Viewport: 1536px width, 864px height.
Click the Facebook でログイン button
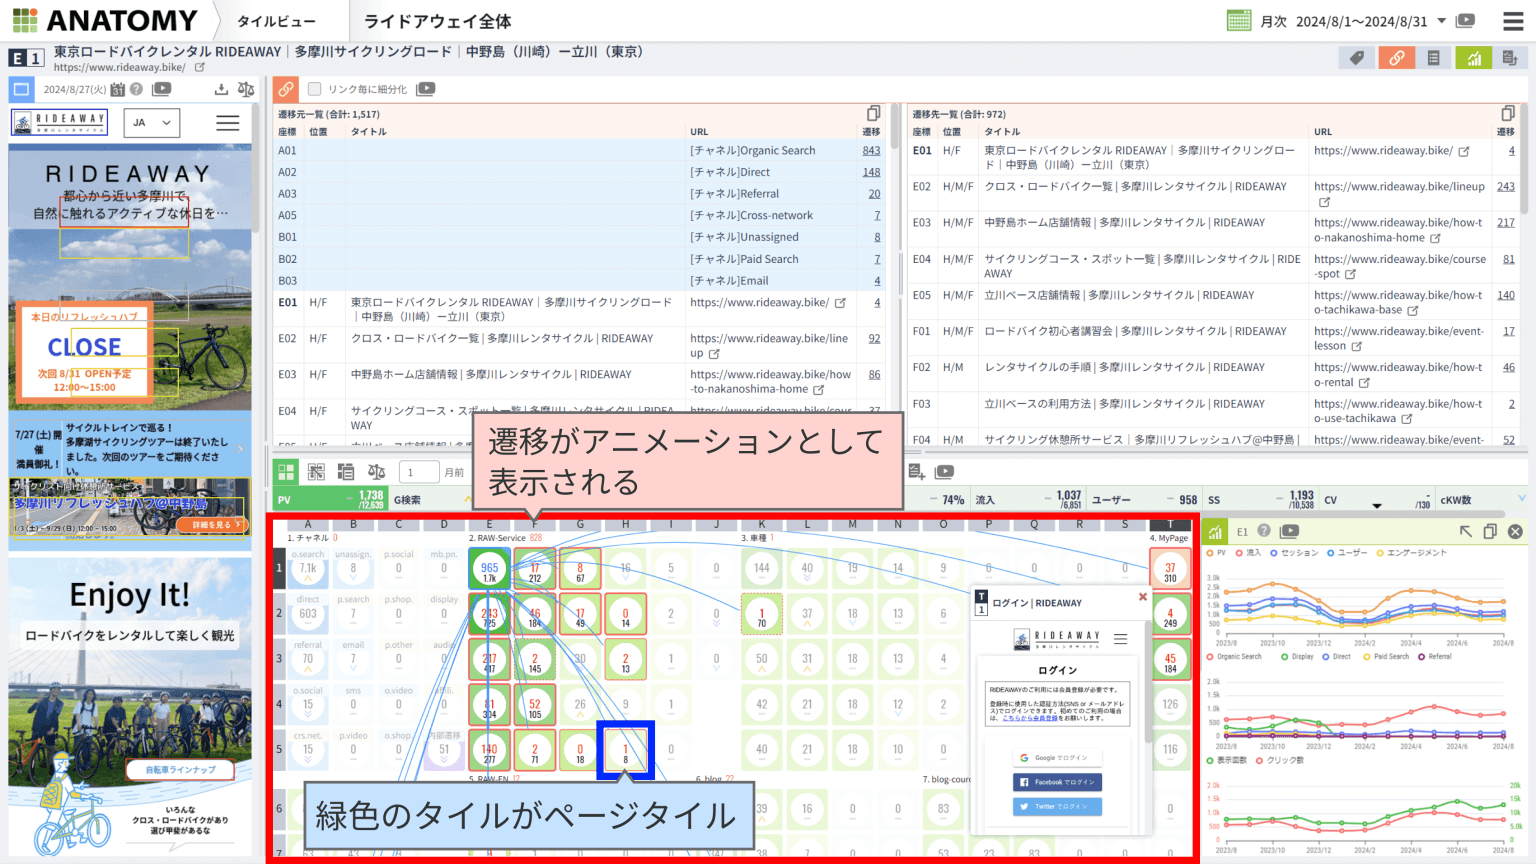pyautogui.click(x=1057, y=782)
